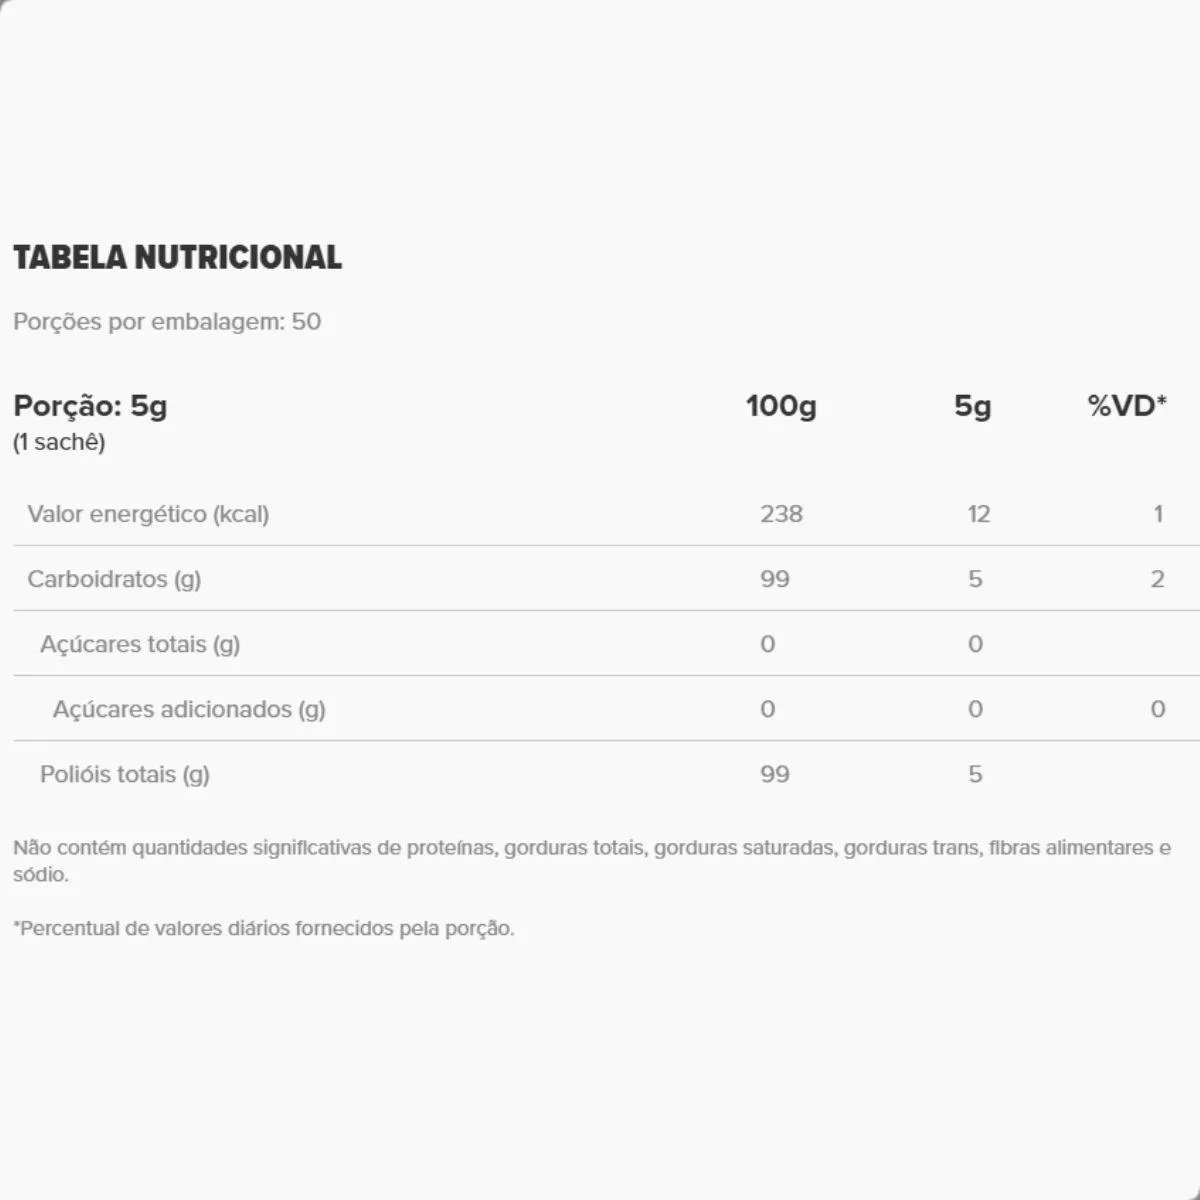Click the 12 kcal per portion value
The height and width of the screenshot is (1200, 1200).
point(978,514)
